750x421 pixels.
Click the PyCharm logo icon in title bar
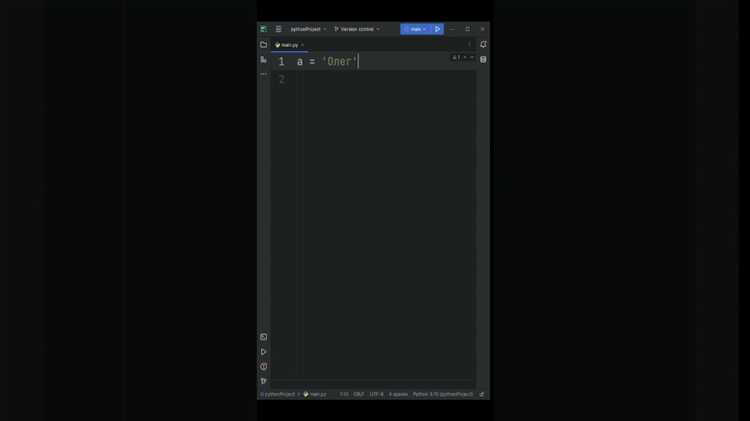coord(264,29)
